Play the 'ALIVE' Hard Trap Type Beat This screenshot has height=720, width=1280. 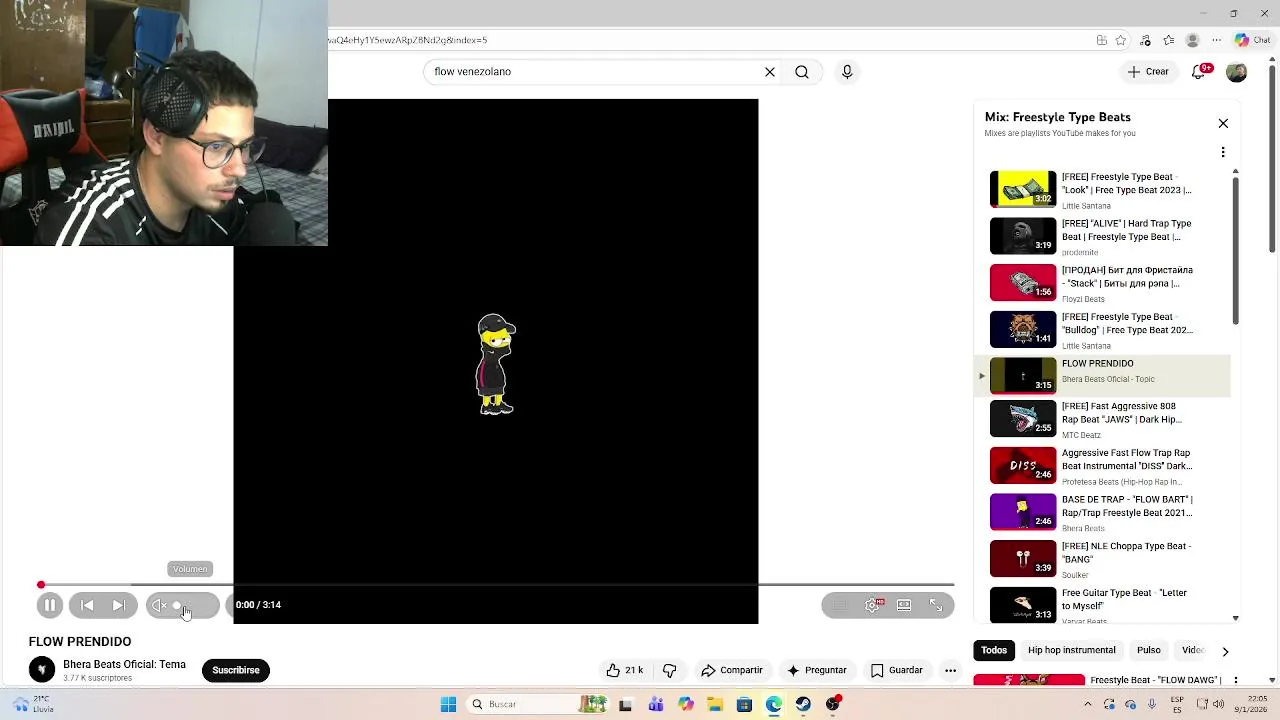1103,236
